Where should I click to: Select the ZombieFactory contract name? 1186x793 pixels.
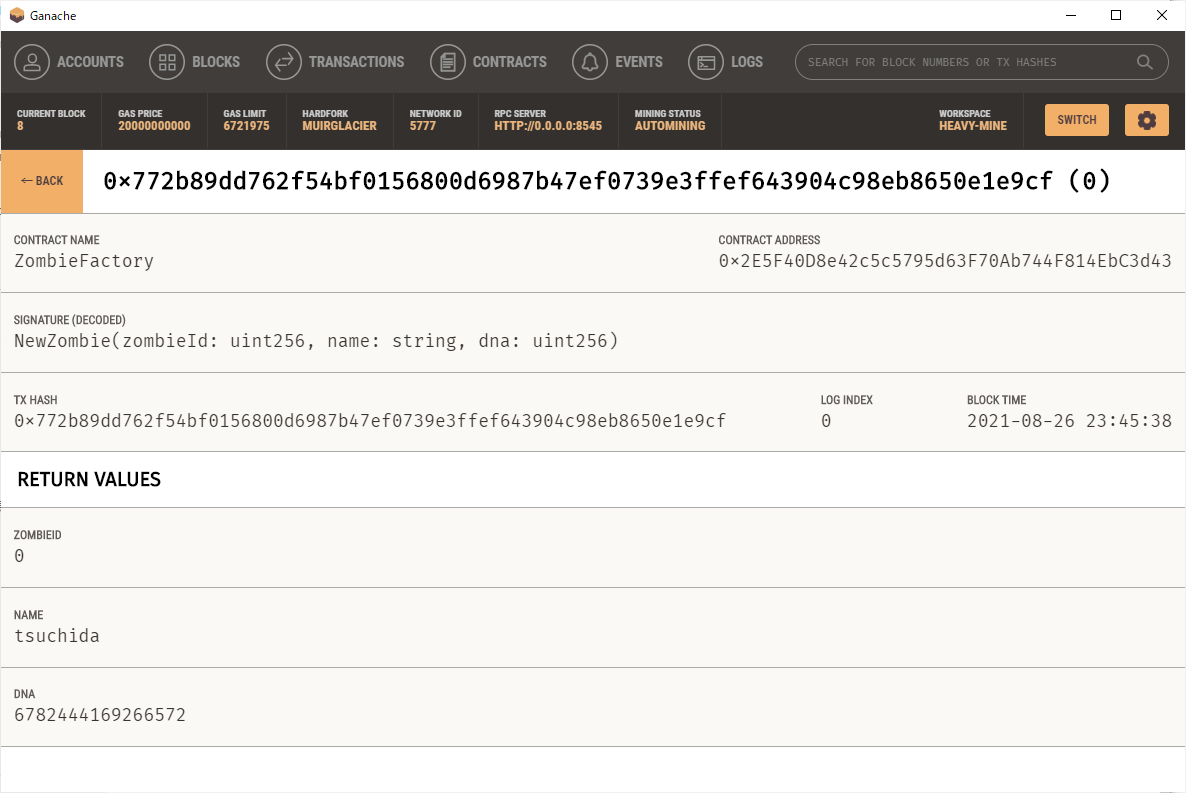coord(84,261)
